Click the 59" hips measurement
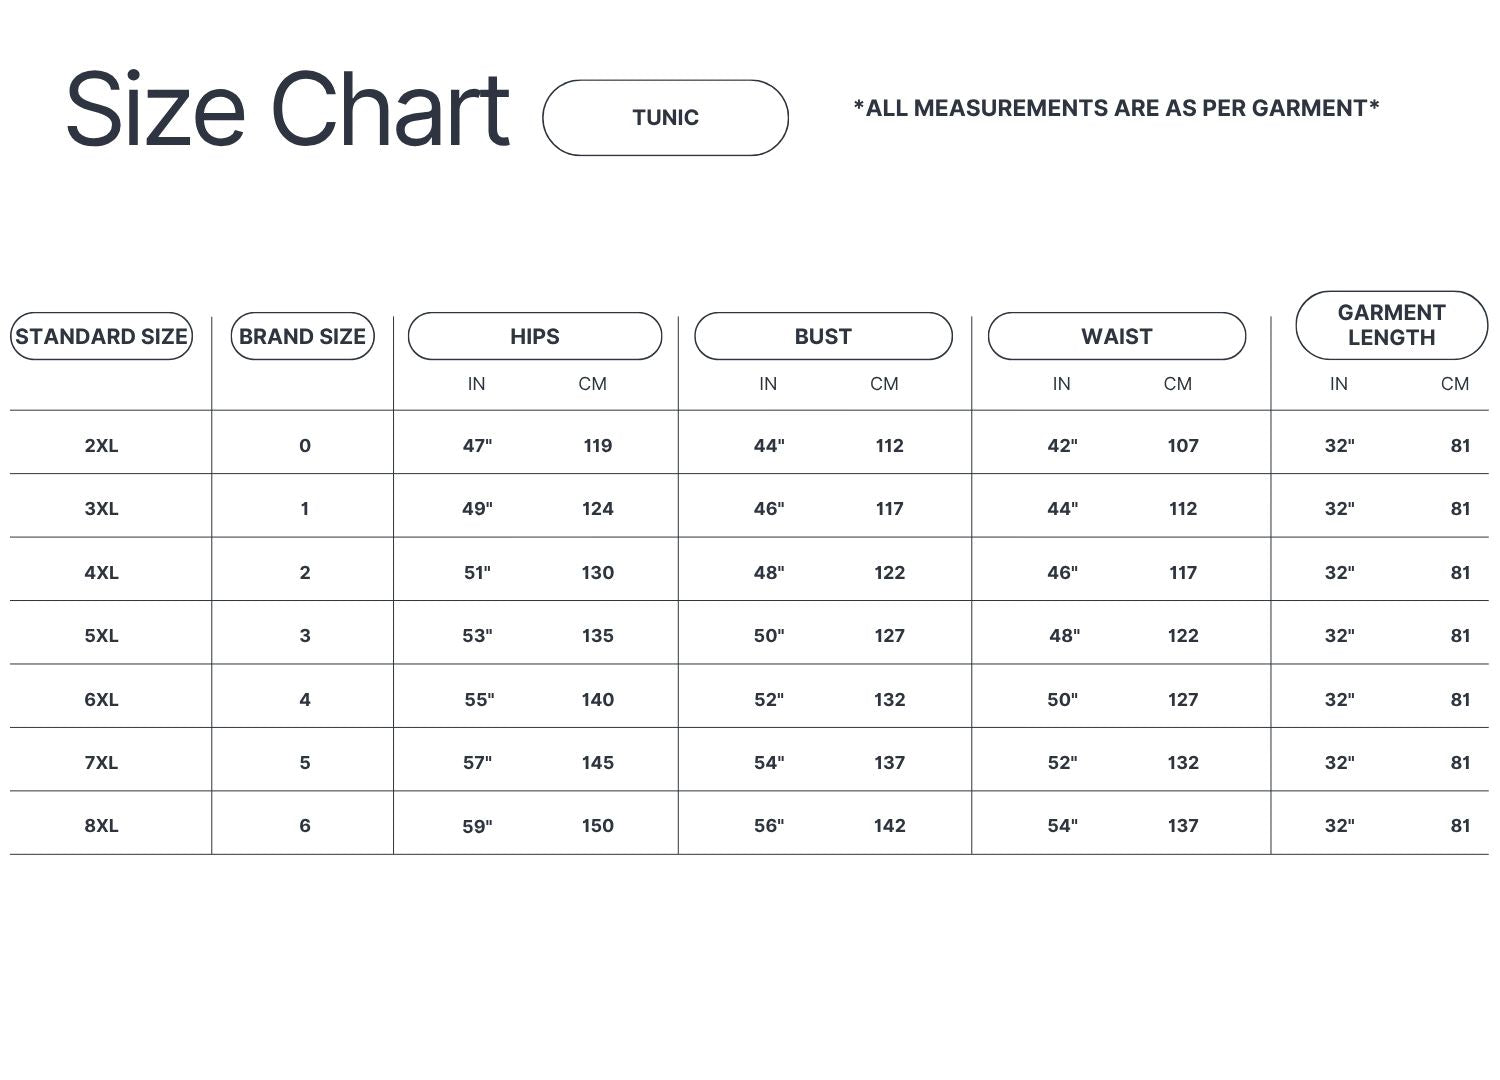The image size is (1500, 1080). [x=477, y=827]
